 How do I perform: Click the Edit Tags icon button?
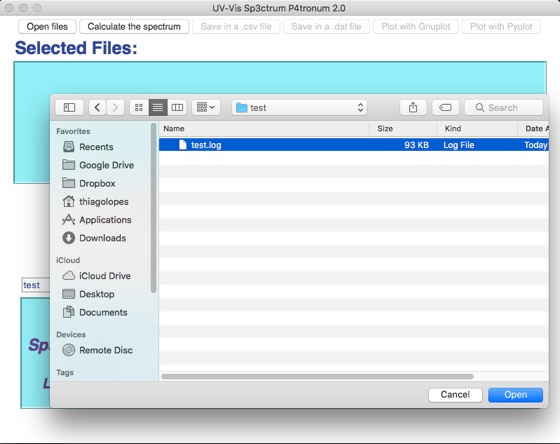pyautogui.click(x=445, y=108)
